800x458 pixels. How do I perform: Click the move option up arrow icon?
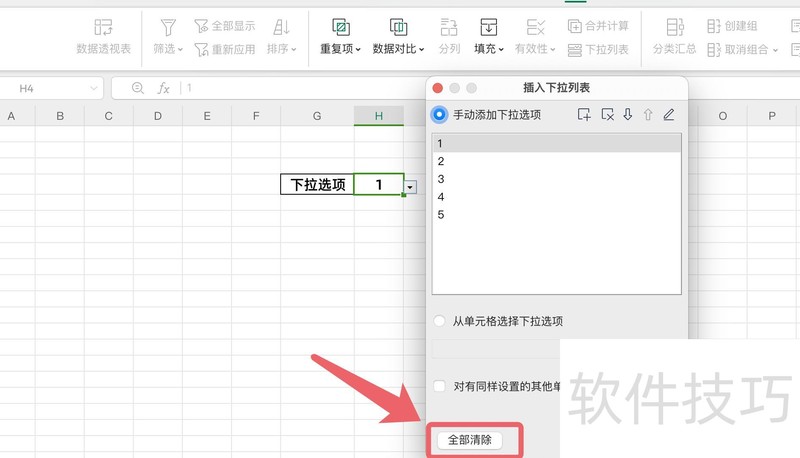pyautogui.click(x=648, y=114)
